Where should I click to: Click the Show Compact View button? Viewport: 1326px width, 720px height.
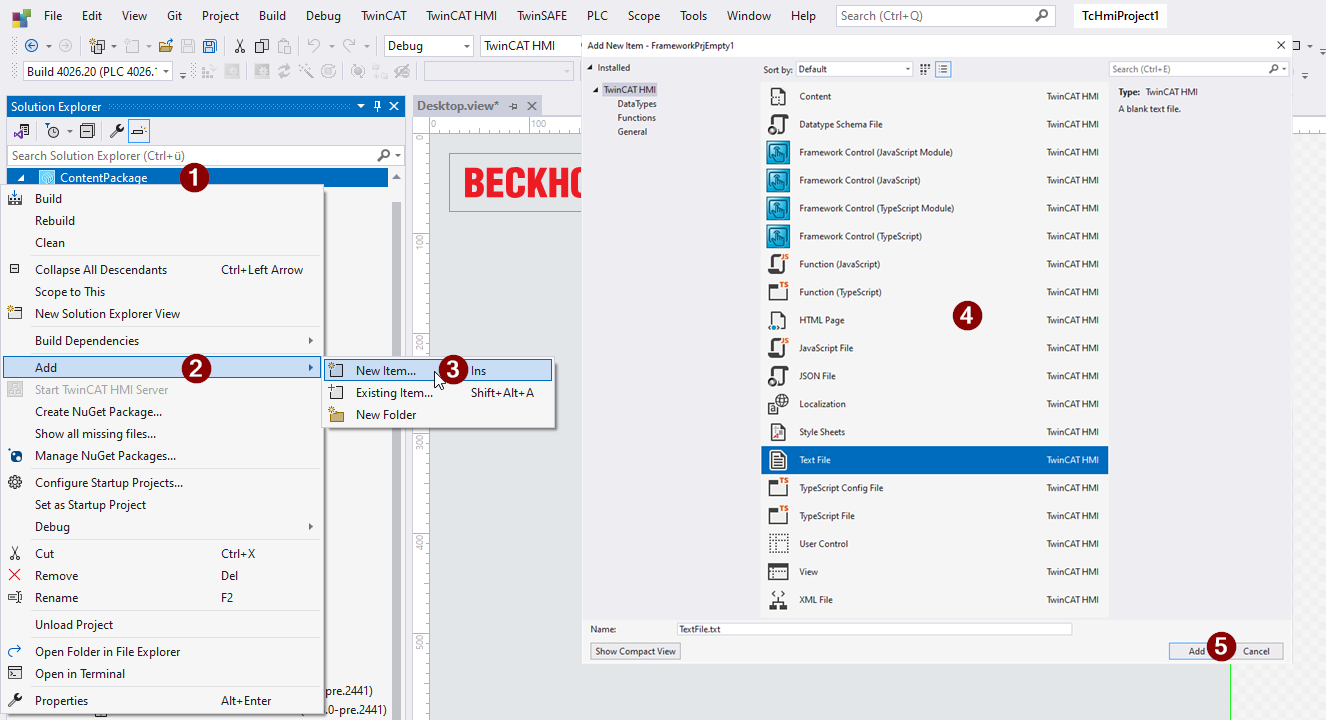click(x=635, y=651)
